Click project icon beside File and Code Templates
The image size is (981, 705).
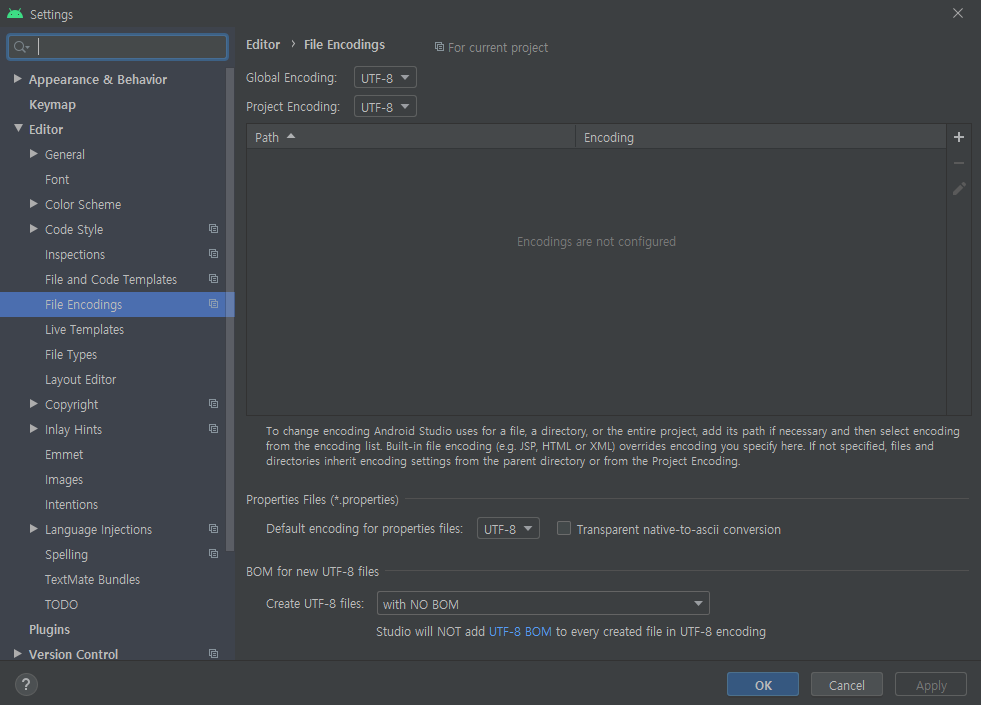(x=213, y=279)
